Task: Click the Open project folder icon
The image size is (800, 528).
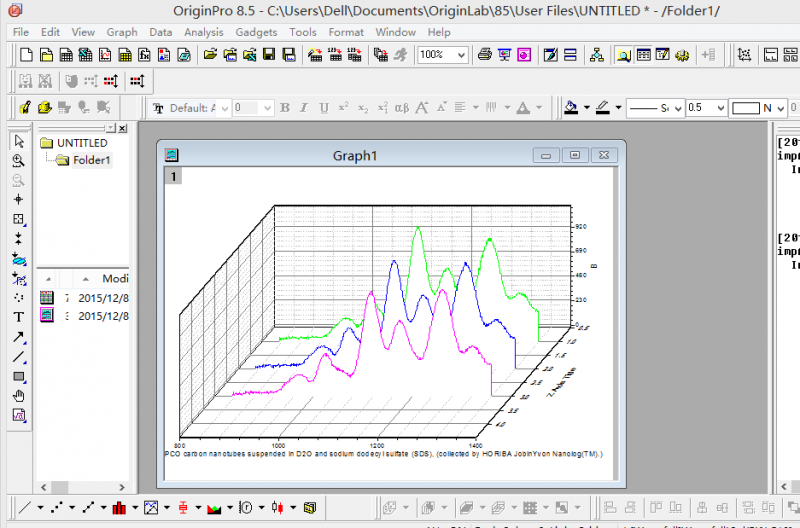Action: 210,55
